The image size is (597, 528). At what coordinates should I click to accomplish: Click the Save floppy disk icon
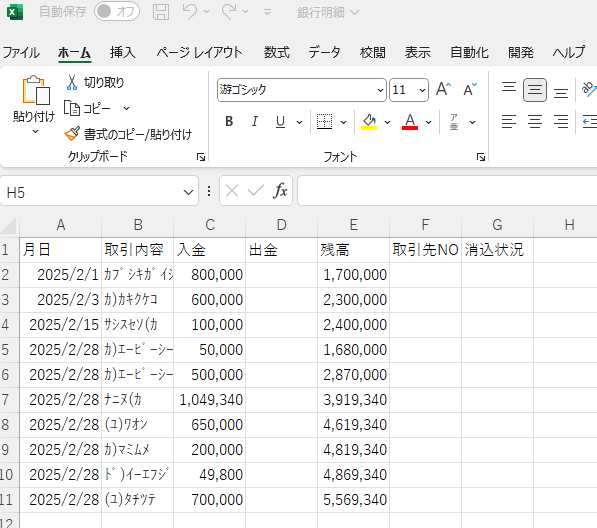(x=161, y=12)
